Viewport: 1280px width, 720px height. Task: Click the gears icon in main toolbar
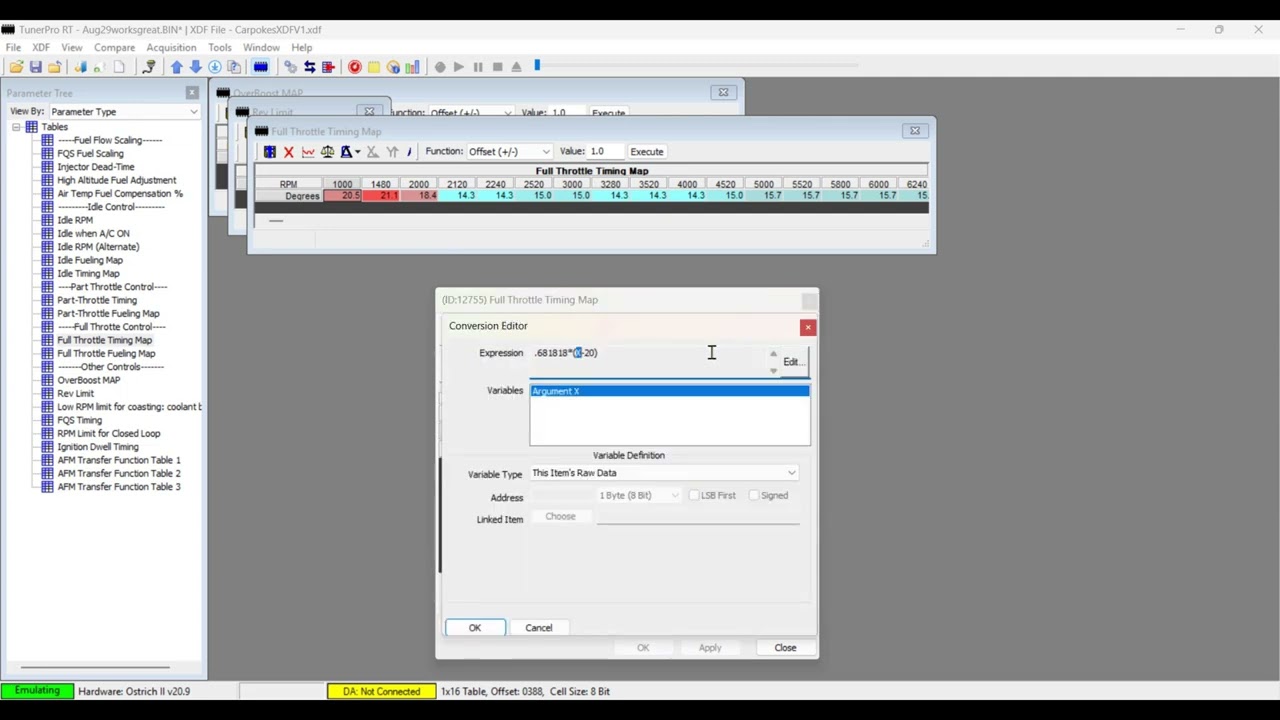pyautogui.click(x=289, y=67)
